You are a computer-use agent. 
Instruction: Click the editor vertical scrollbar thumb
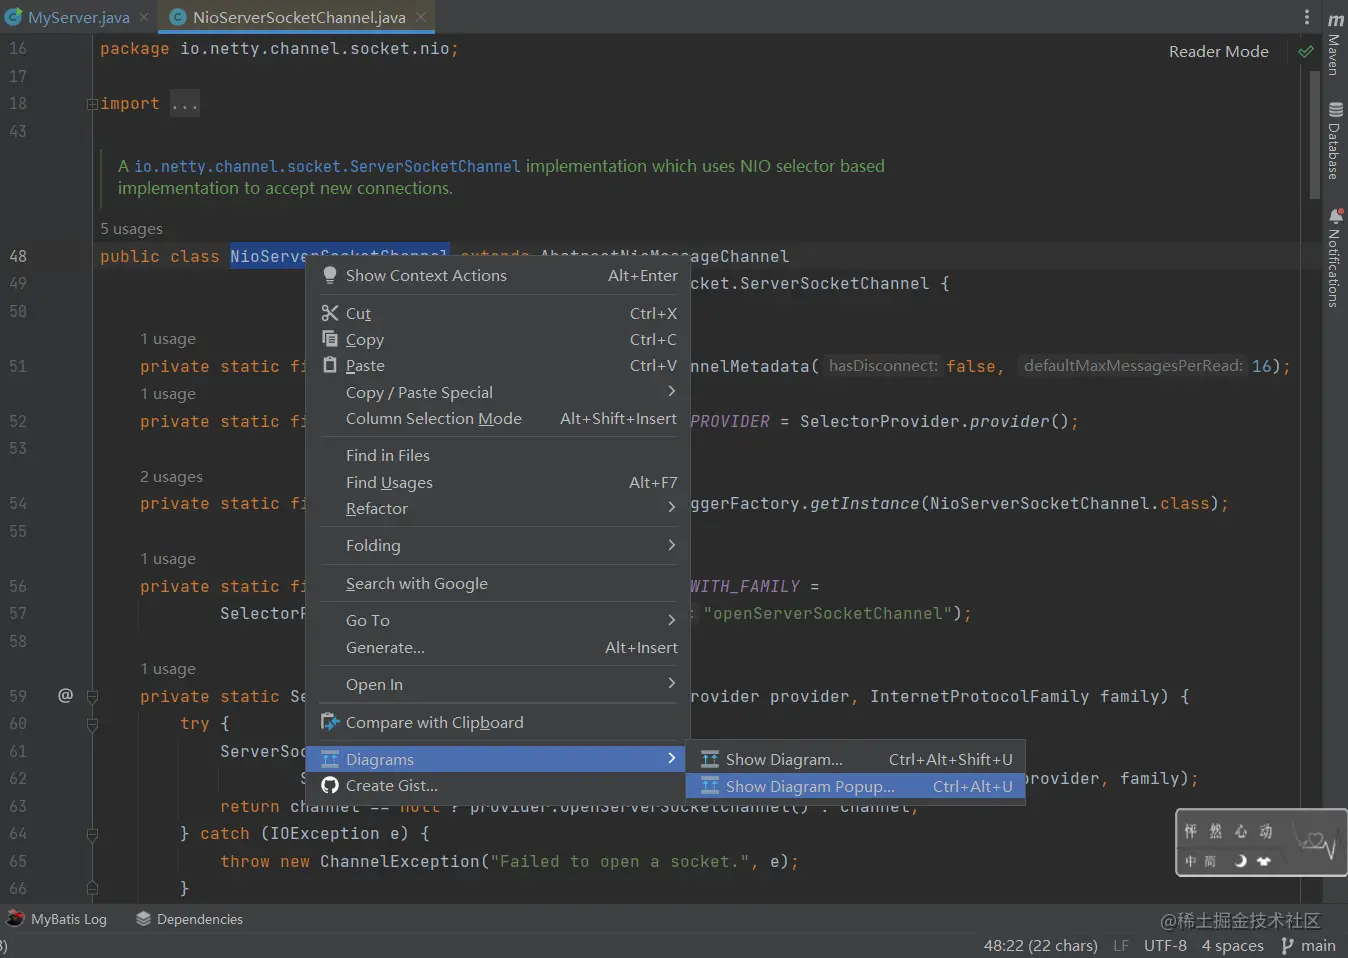tap(1314, 135)
